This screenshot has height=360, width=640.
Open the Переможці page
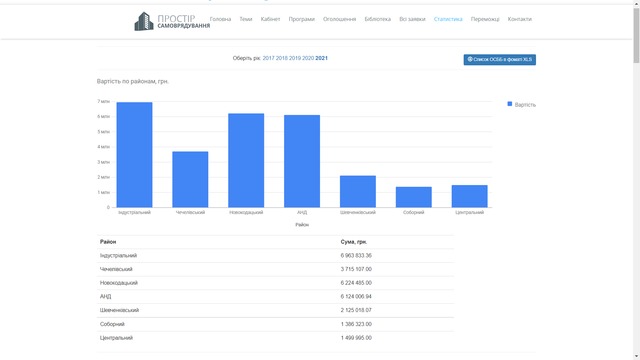coord(485,19)
